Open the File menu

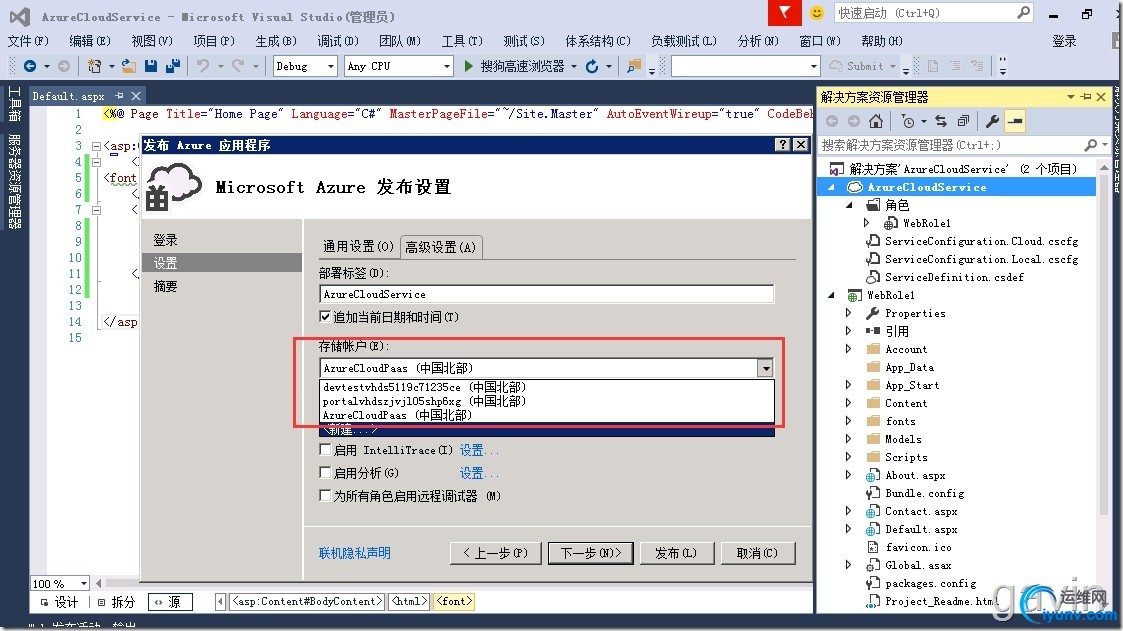28,41
